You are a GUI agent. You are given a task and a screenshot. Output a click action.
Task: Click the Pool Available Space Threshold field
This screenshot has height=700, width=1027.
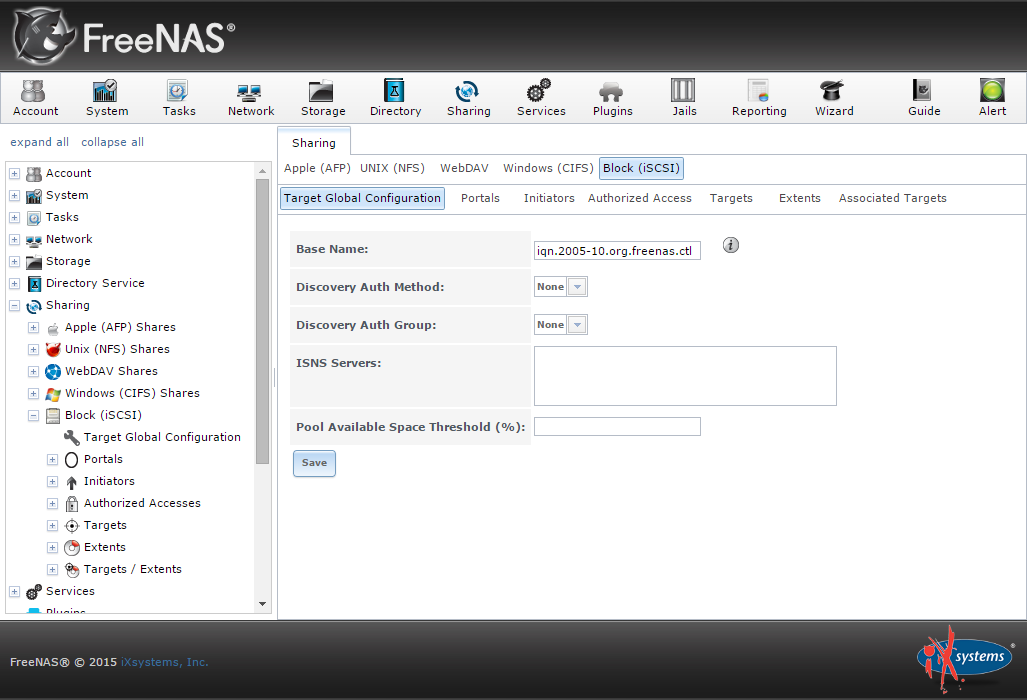coord(617,427)
